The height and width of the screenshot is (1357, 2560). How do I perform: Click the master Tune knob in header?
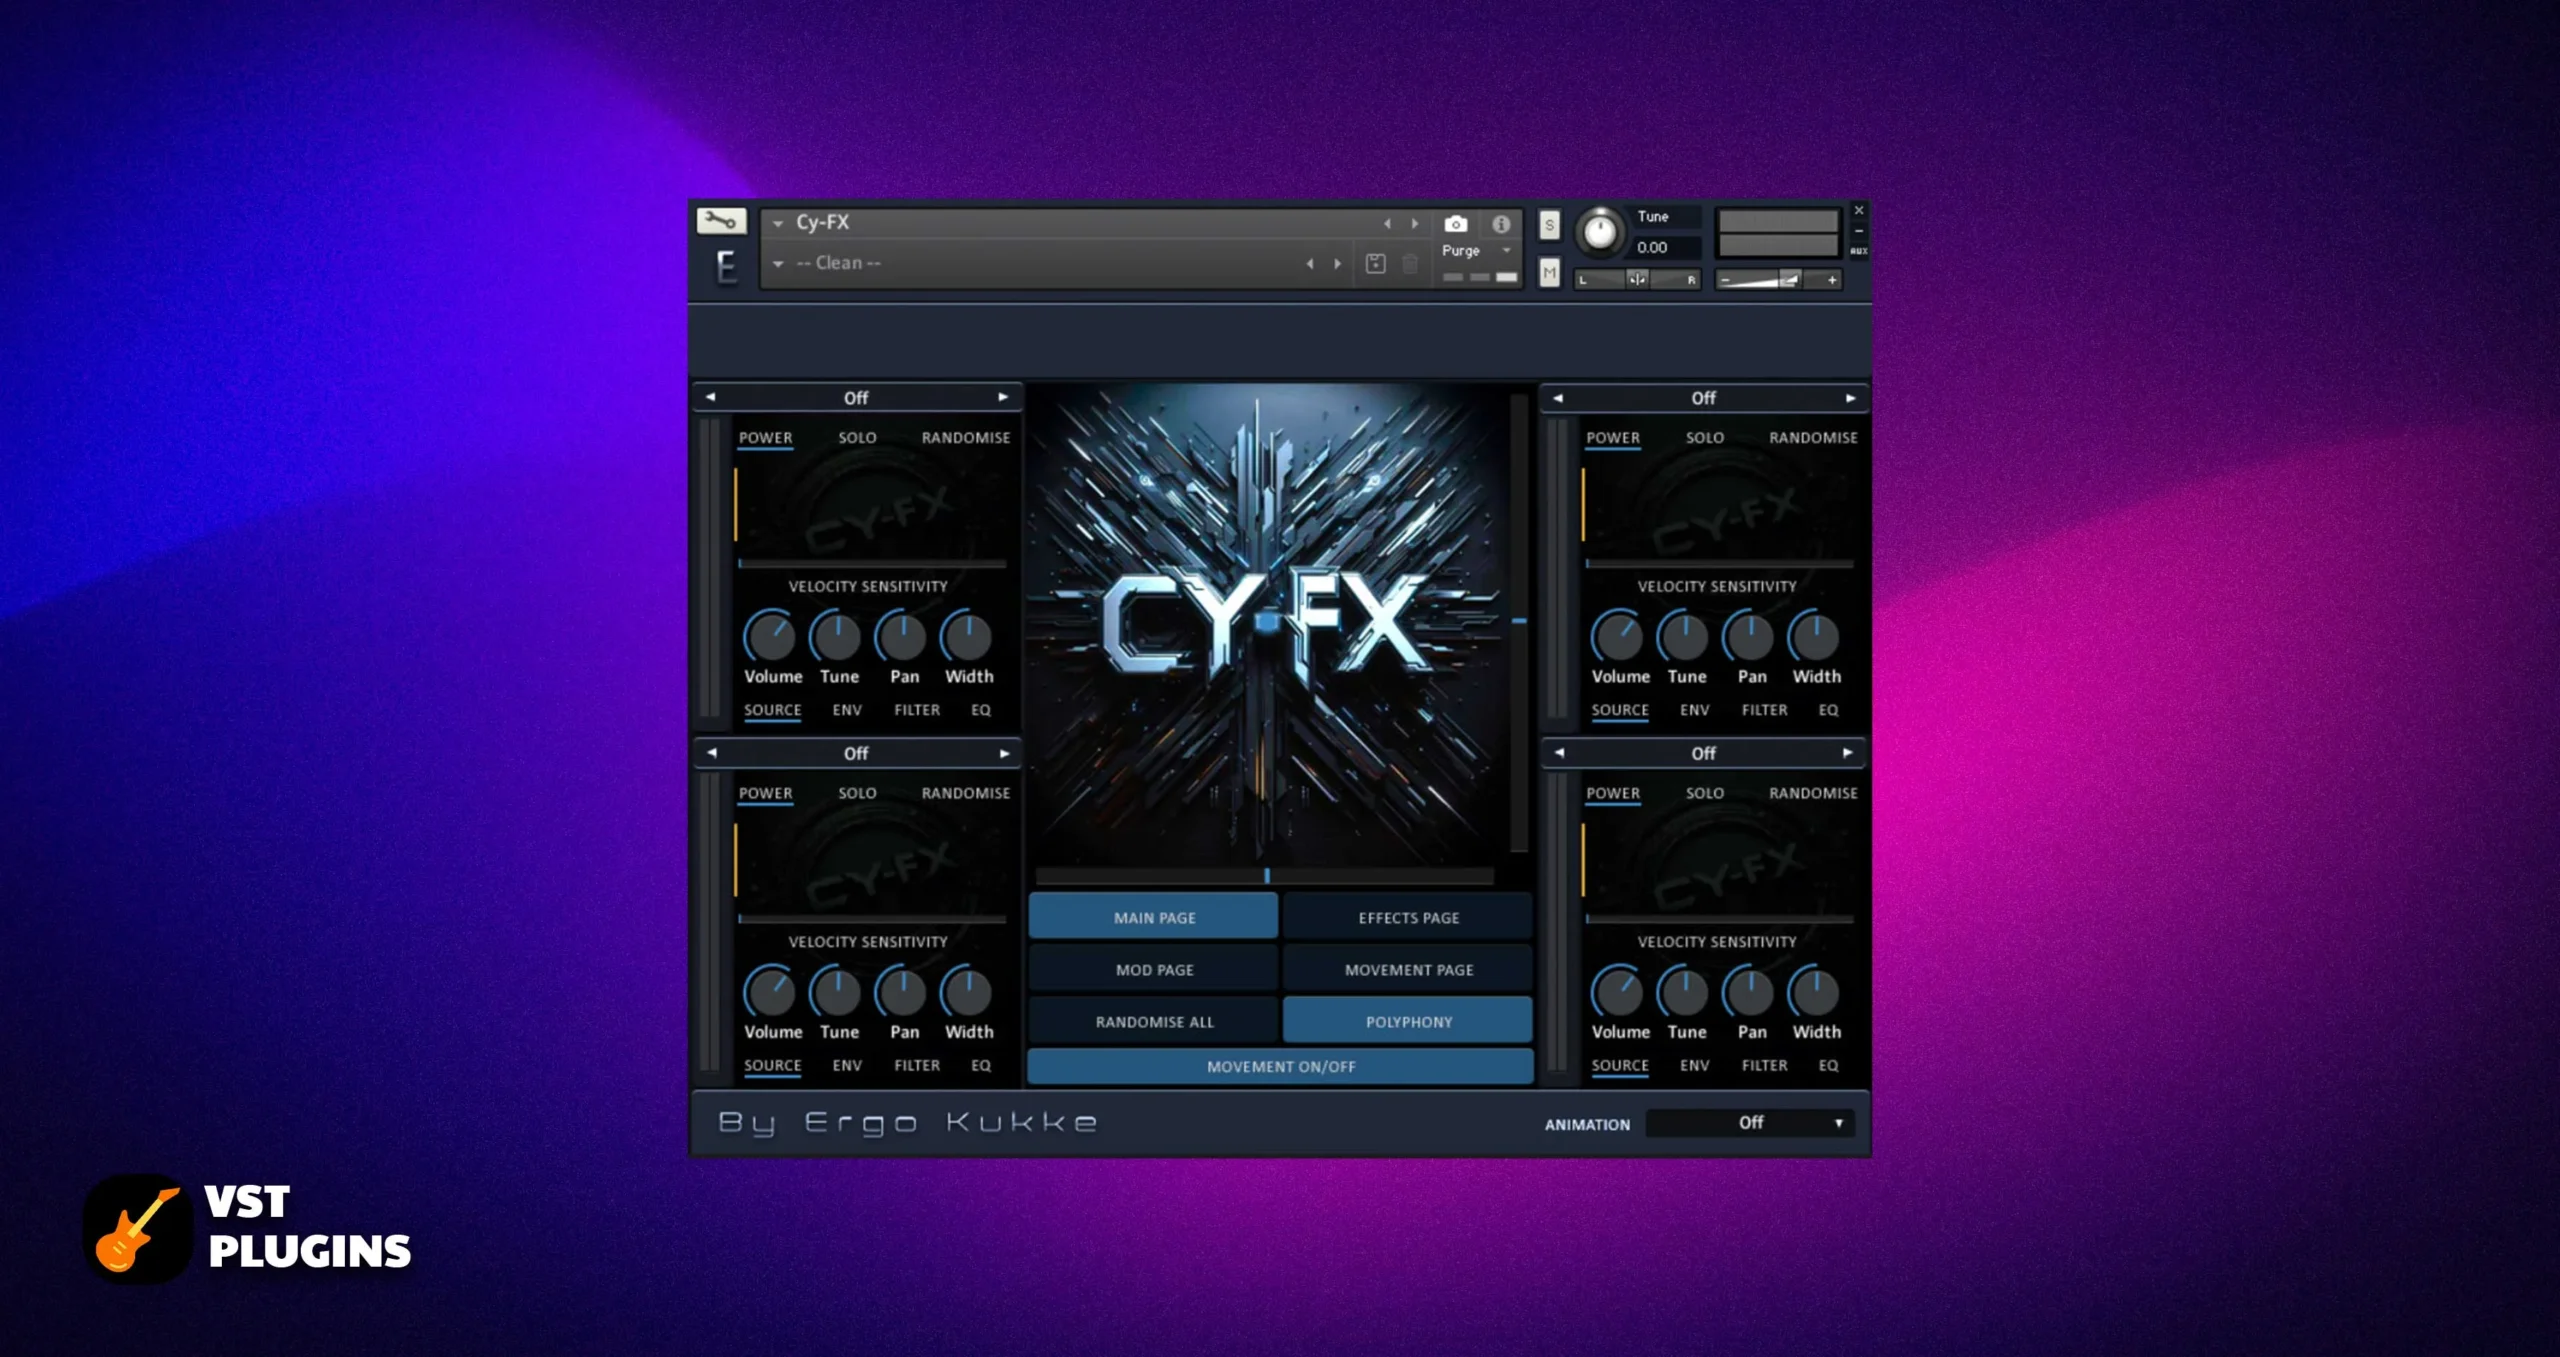point(1600,232)
